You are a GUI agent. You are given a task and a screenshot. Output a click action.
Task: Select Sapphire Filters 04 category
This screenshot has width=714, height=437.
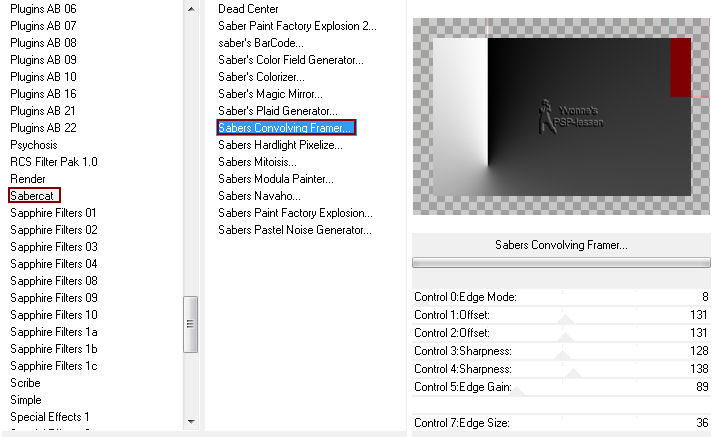click(x=54, y=264)
